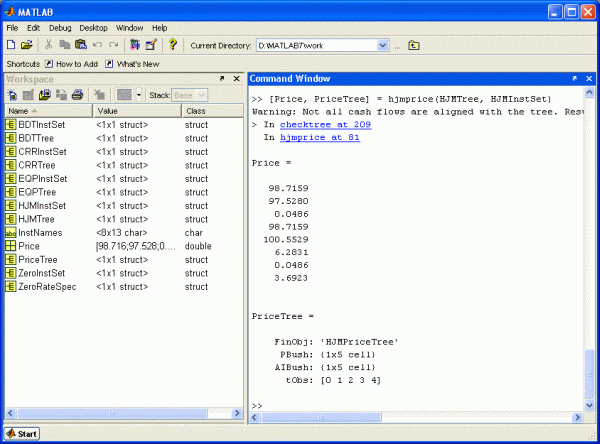
Task: Select HJMInstSet variable
Action: (x=124, y=206)
